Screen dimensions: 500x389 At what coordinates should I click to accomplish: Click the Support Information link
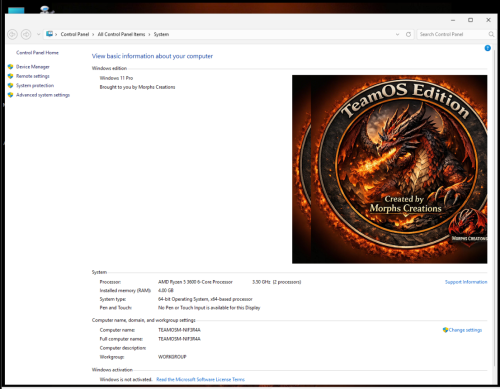pyautogui.click(x=466, y=282)
